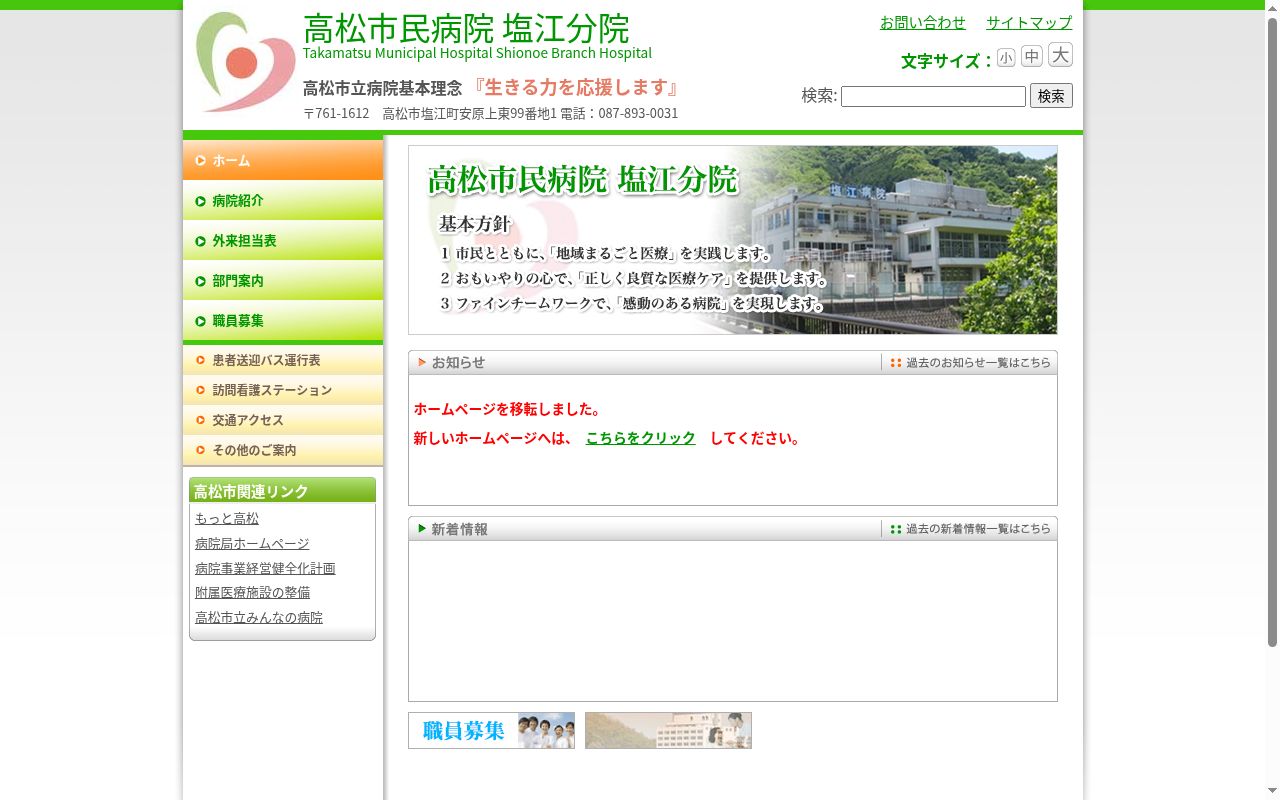The height and width of the screenshot is (800, 1280).
Task: Open 病院事業経営健全化計画 link
Action: 265,568
